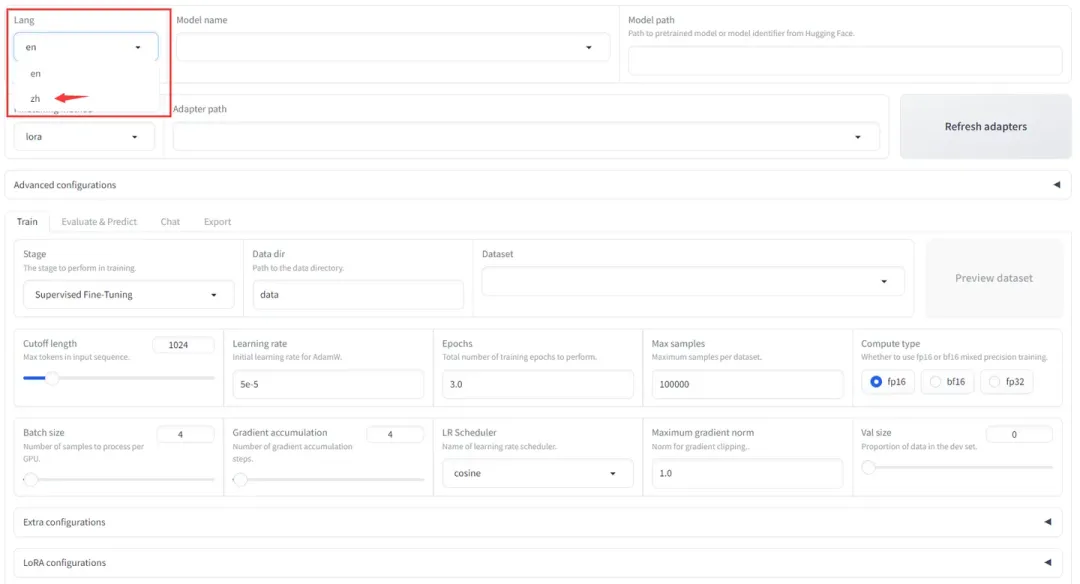Click the Advanced configurations collapse triangle
The image size is (1080, 584).
pos(1057,185)
